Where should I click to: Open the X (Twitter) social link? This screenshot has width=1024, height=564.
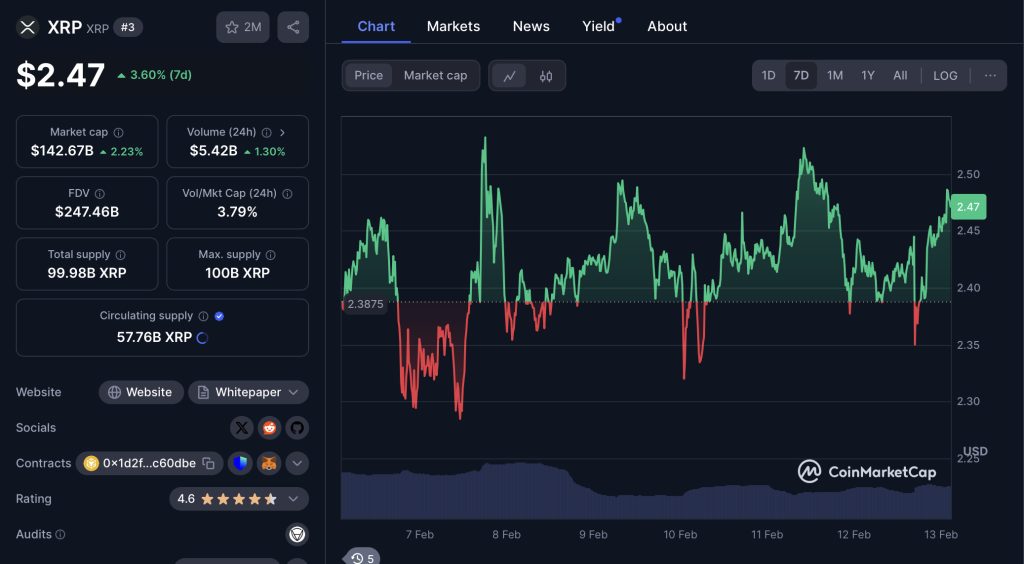[x=242, y=428]
